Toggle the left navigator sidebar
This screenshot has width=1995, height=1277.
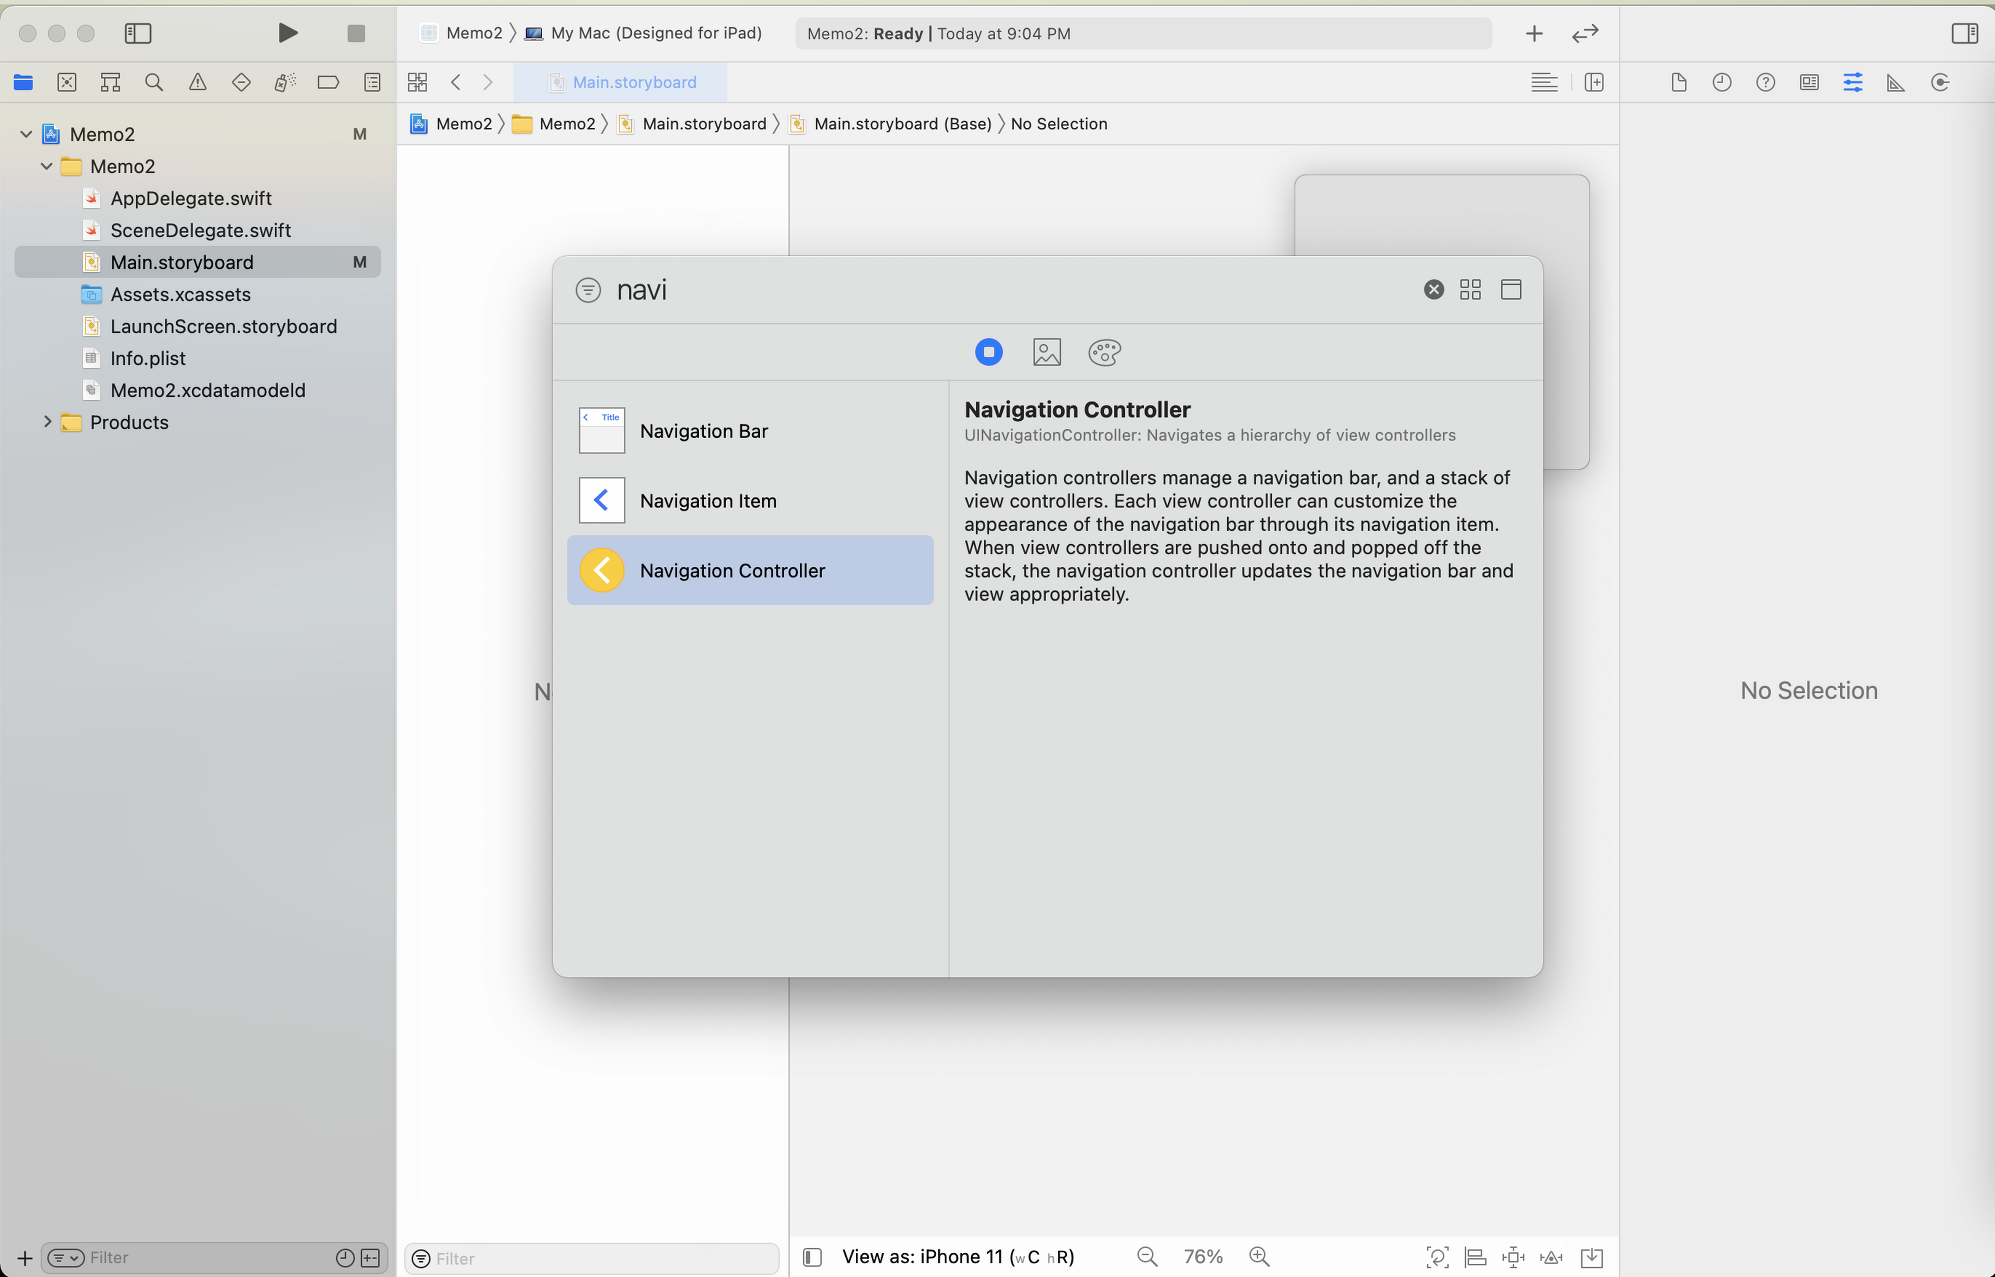pyautogui.click(x=138, y=33)
